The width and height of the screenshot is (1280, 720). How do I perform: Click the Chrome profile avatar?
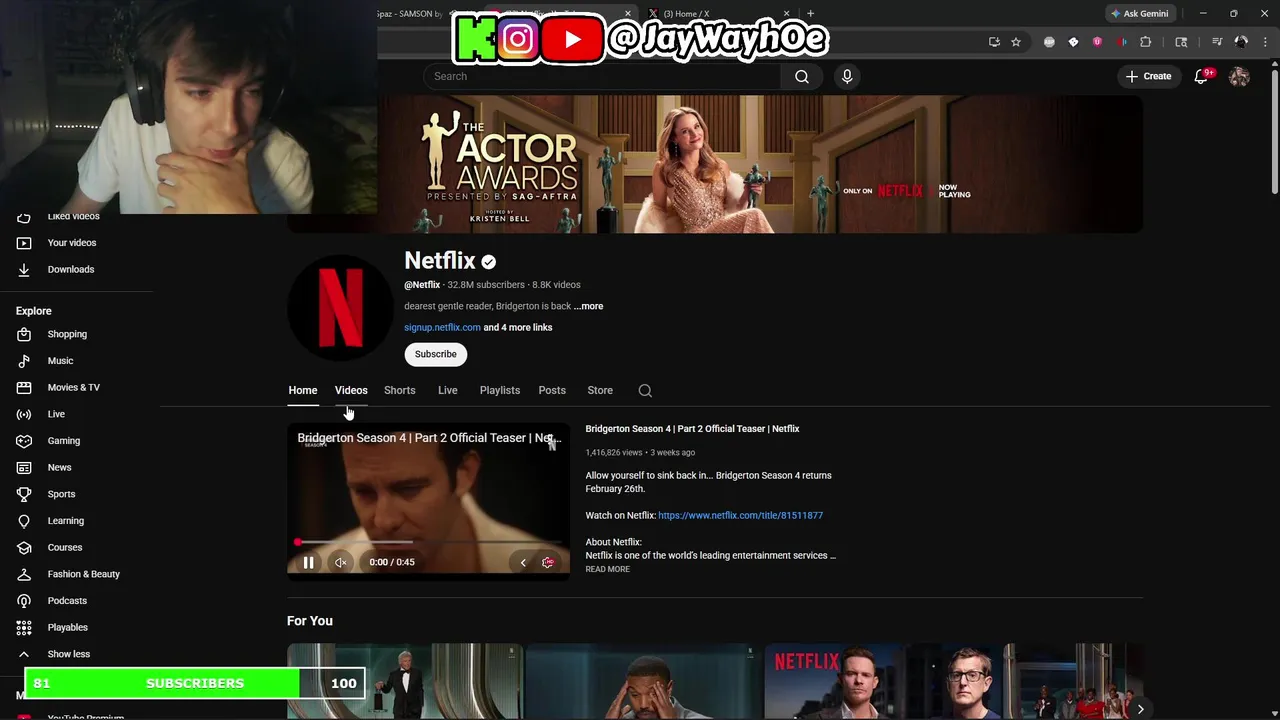pos(1241,42)
